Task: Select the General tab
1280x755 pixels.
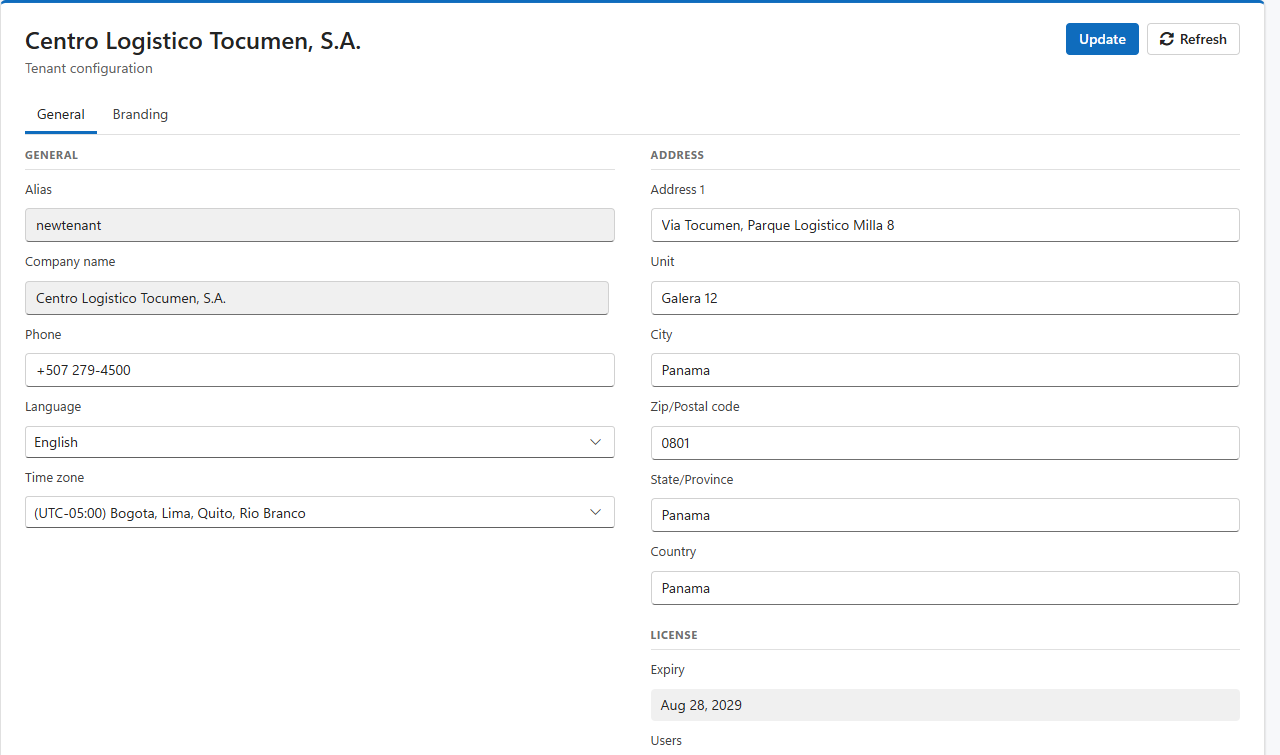Action: (x=61, y=114)
